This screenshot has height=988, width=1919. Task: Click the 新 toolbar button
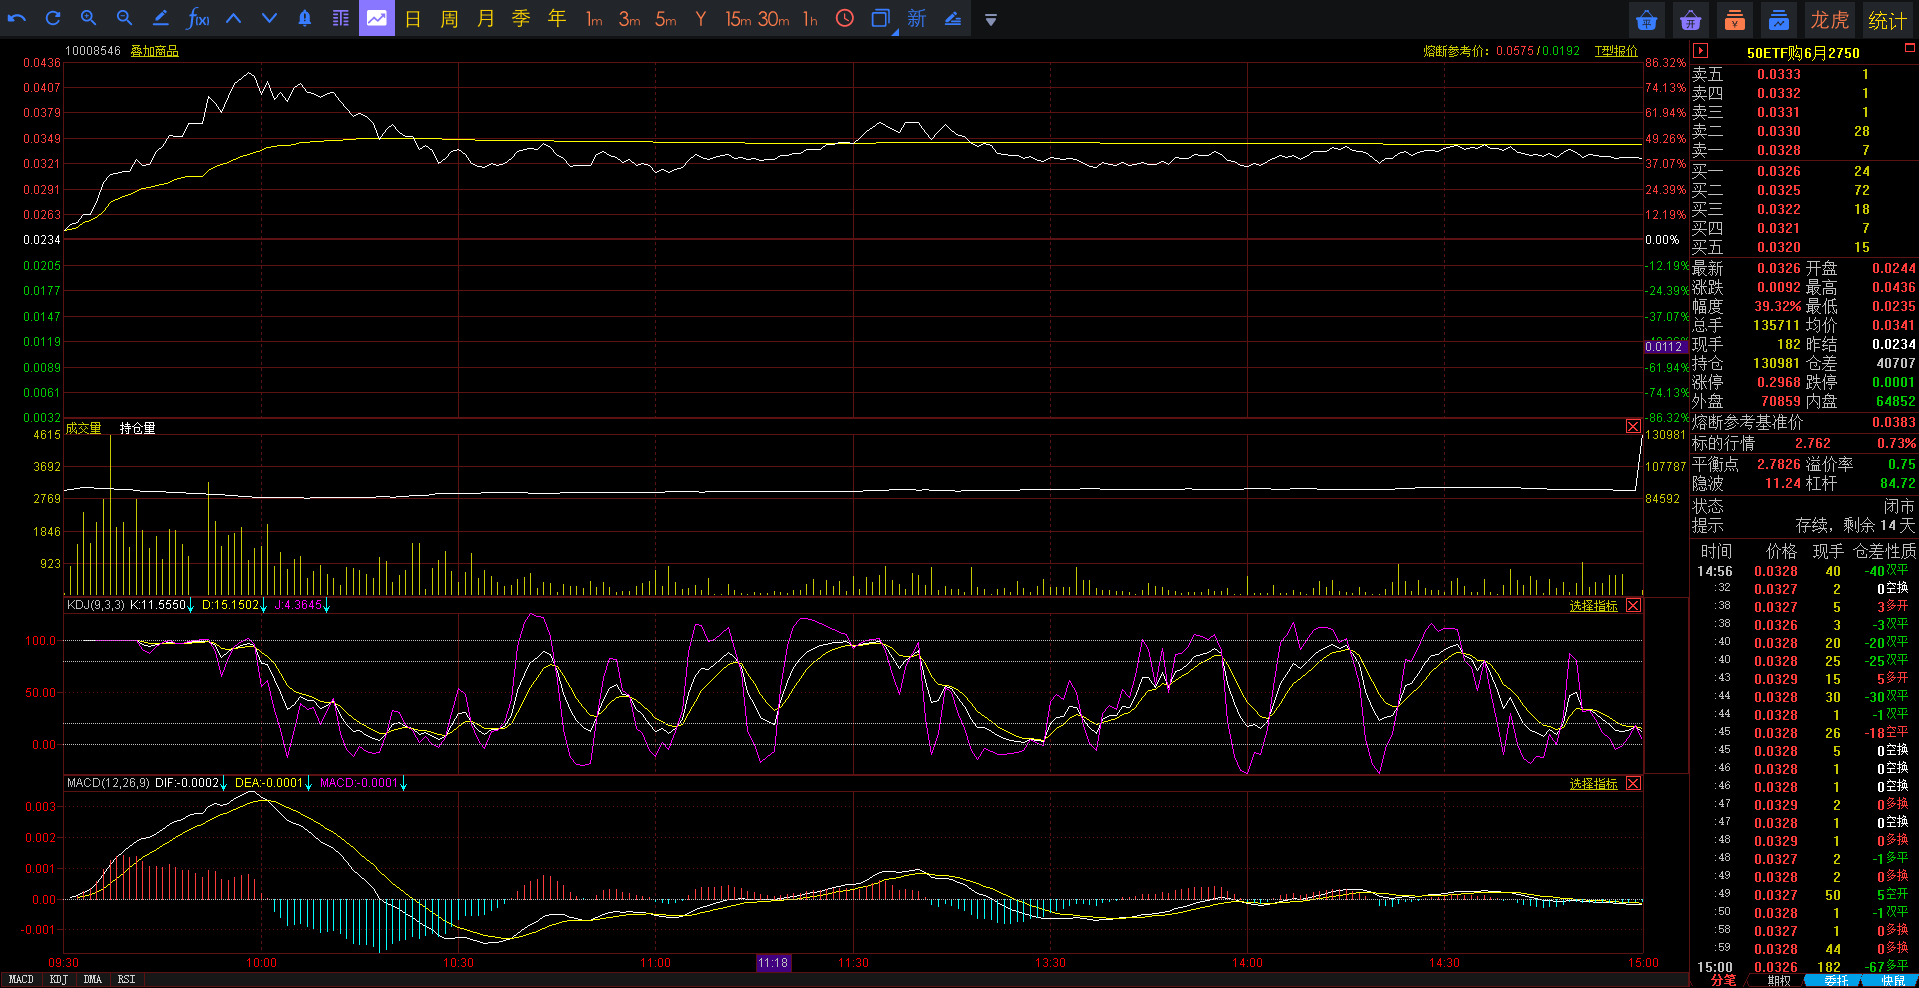click(x=917, y=18)
